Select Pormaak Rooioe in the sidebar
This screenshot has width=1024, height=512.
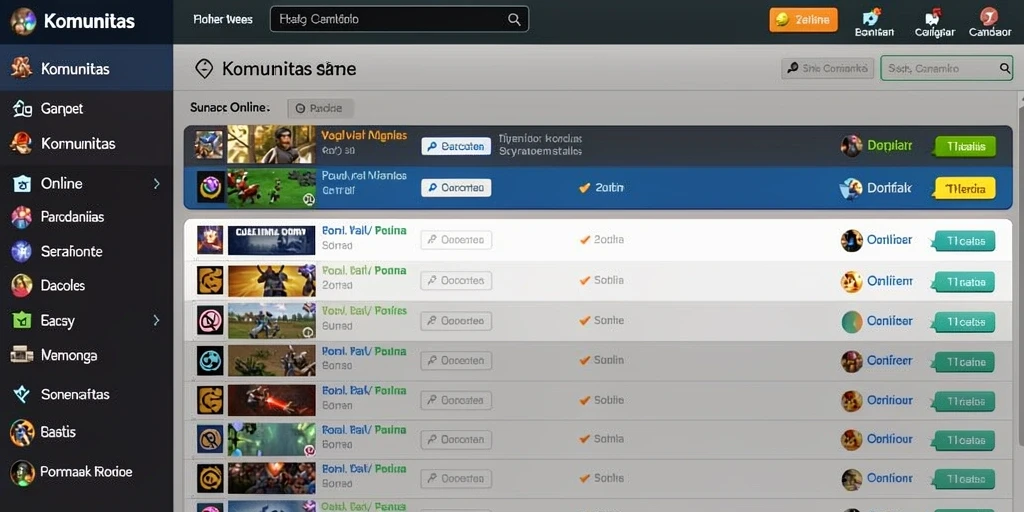point(86,472)
